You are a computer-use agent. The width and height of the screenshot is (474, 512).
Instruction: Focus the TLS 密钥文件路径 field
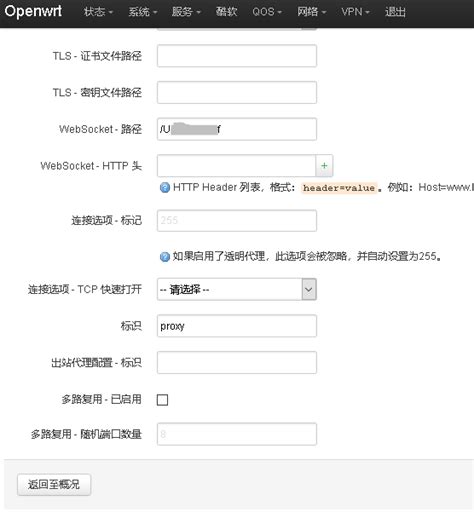(x=237, y=92)
